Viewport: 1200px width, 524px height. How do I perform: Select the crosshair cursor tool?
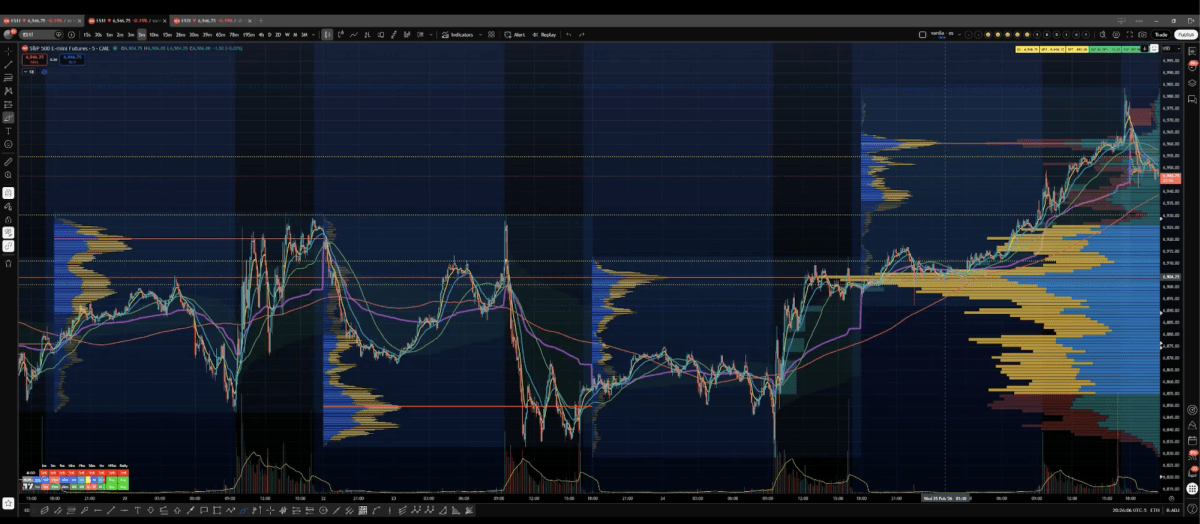click(8, 50)
